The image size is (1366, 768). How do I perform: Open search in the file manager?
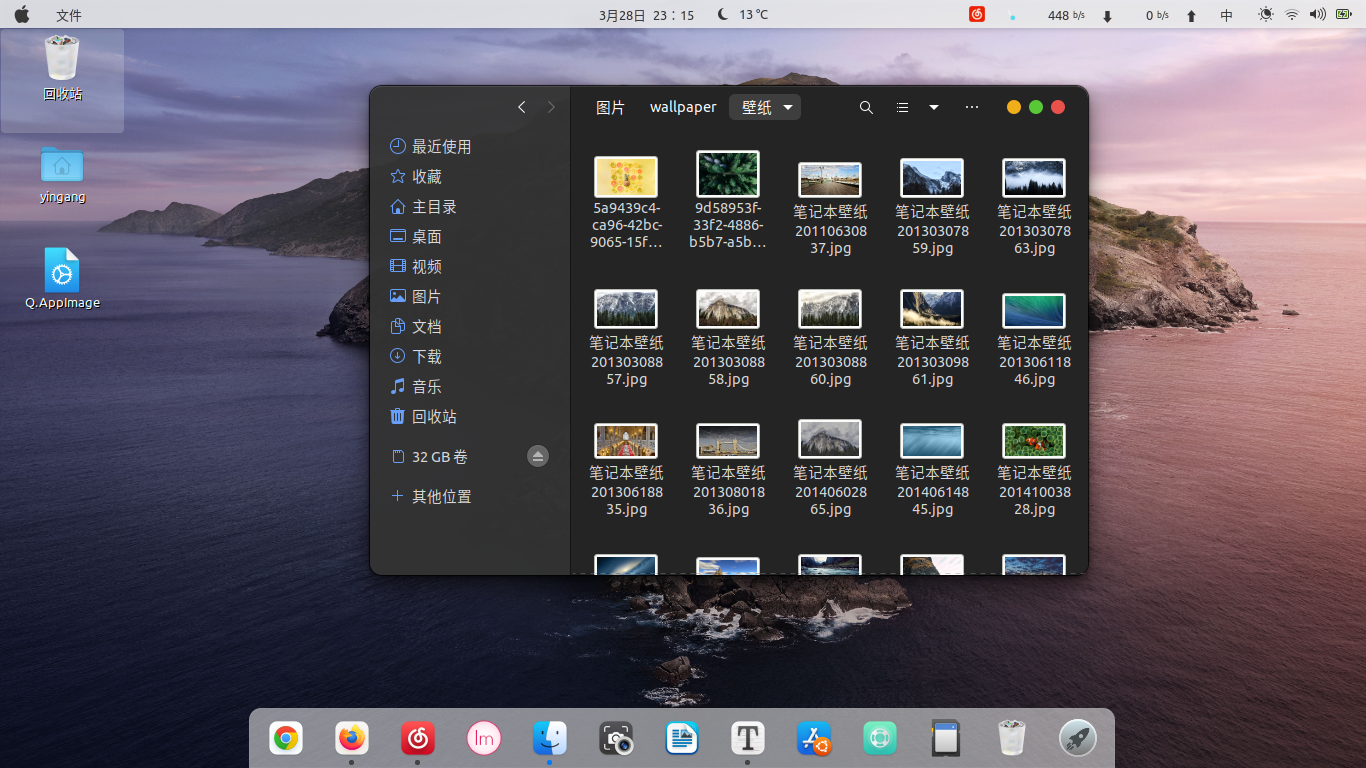866,107
